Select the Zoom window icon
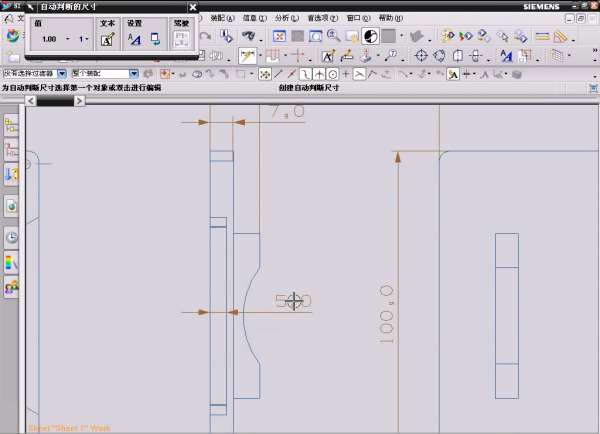The width and height of the screenshot is (600, 434). point(316,36)
